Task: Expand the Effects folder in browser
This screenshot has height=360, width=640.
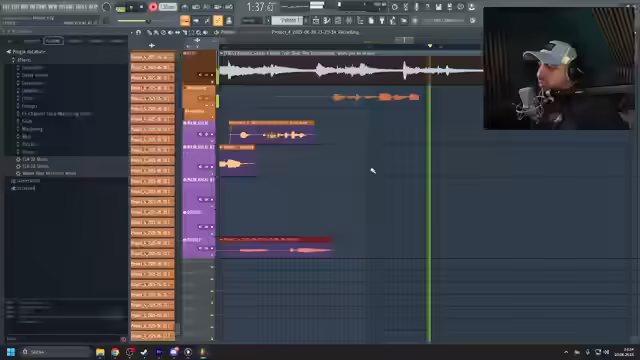Action: tap(13, 60)
